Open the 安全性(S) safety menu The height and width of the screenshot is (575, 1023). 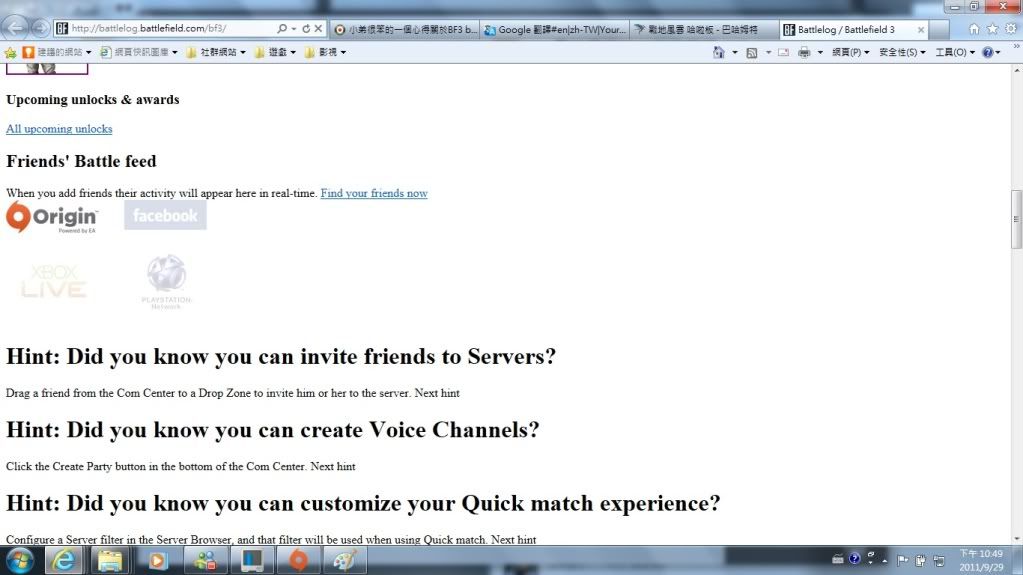click(901, 52)
